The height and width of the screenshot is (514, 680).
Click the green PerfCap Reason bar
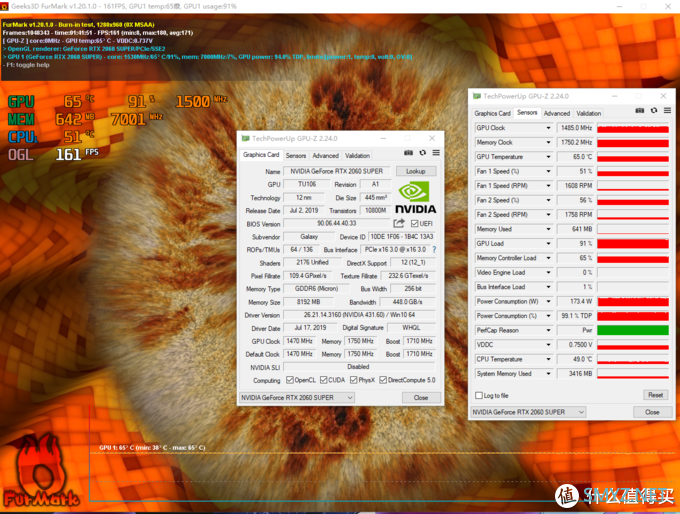pyautogui.click(x=633, y=330)
